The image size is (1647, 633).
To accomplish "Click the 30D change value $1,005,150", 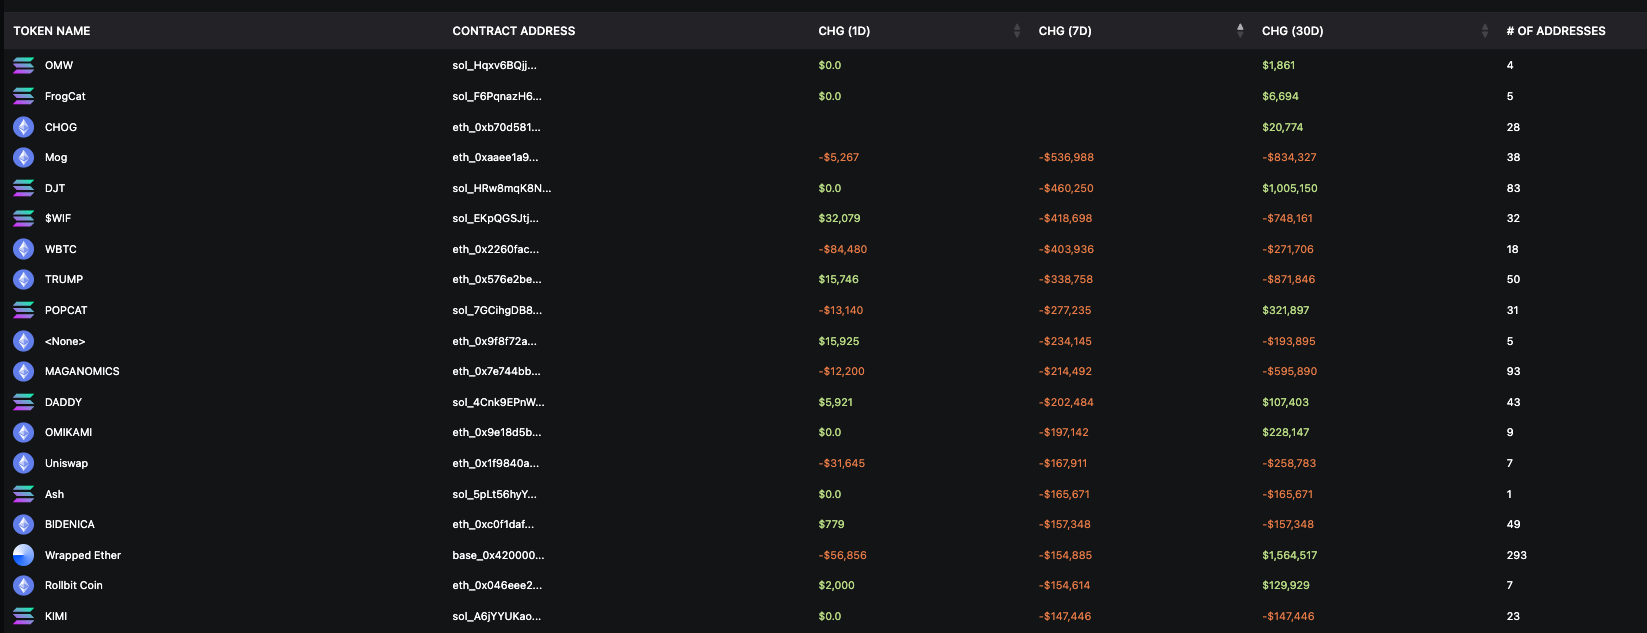I will pos(1290,188).
